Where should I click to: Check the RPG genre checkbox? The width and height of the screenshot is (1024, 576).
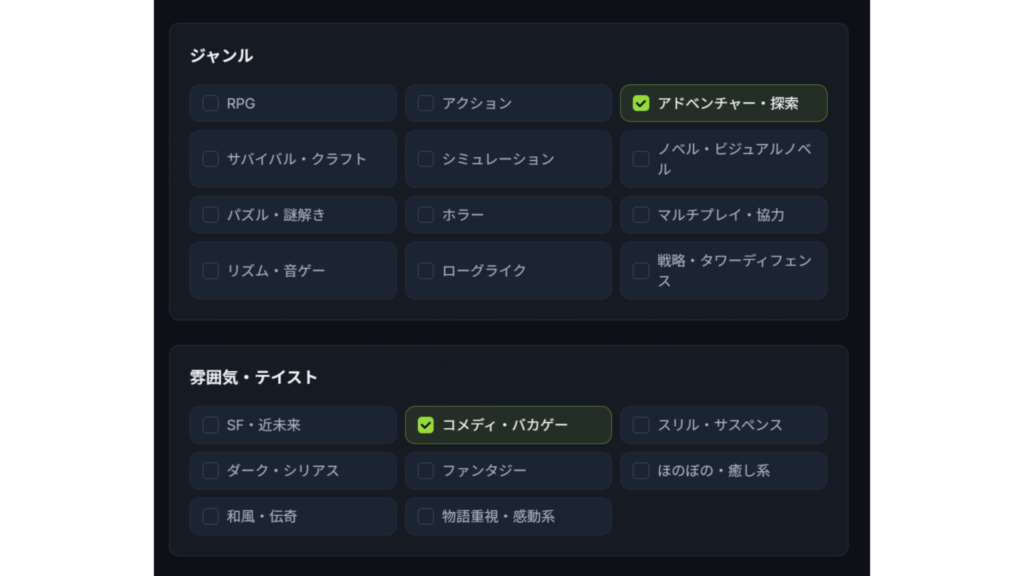click(211, 103)
